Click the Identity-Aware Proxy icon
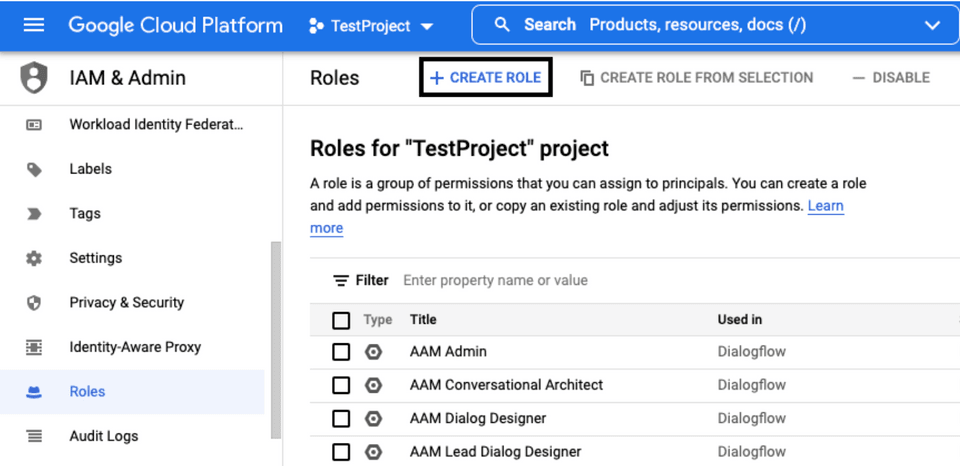The image size is (960, 466). (x=34, y=347)
